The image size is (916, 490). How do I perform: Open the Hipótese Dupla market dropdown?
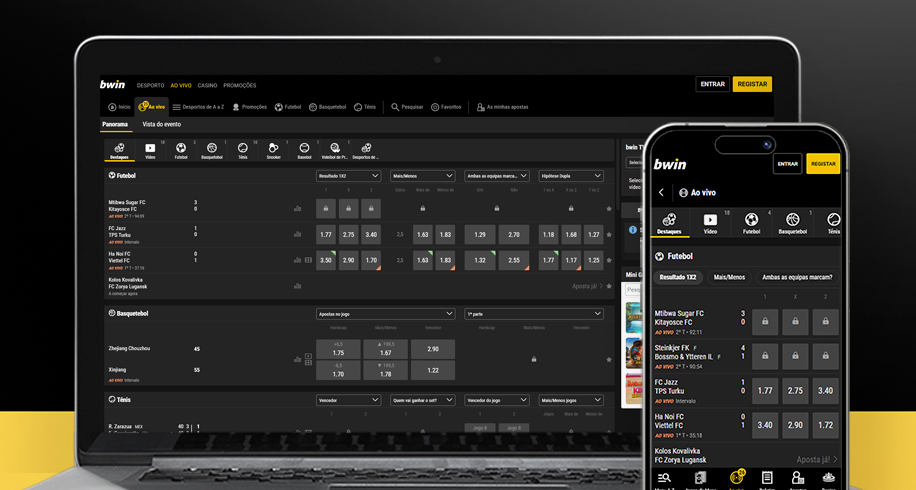(x=571, y=176)
